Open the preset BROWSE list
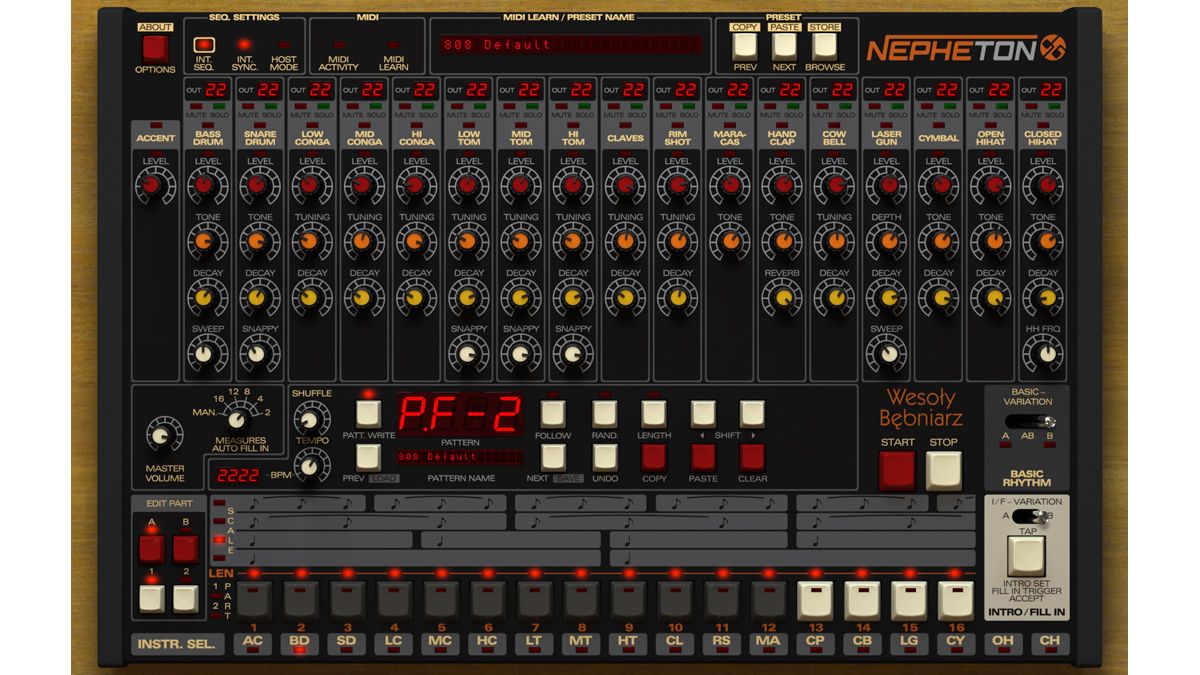This screenshot has width=1200, height=675. [x=824, y=47]
